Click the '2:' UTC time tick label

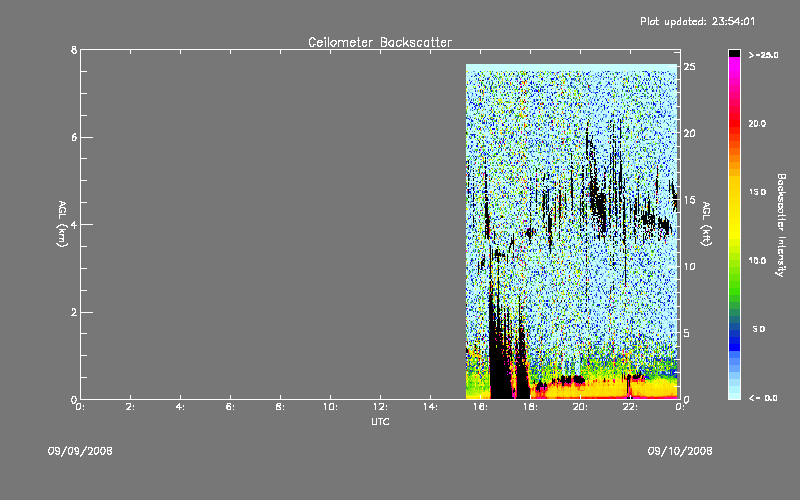pos(131,407)
